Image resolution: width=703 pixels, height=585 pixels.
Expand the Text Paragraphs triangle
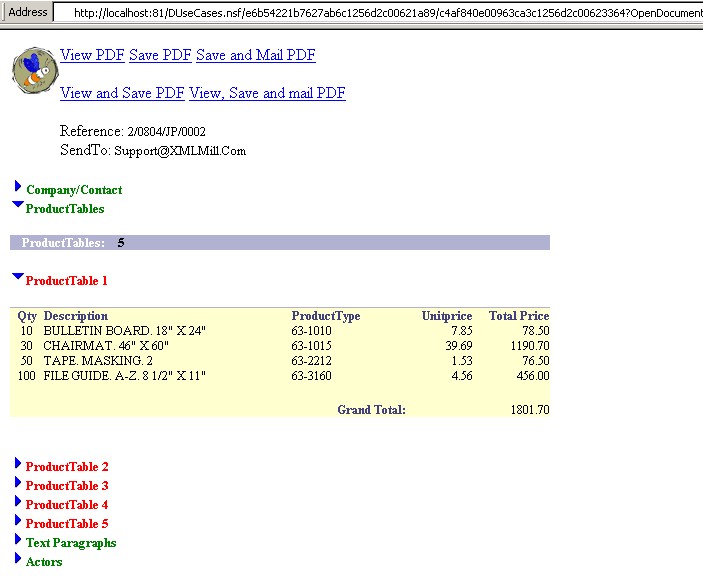(x=18, y=539)
